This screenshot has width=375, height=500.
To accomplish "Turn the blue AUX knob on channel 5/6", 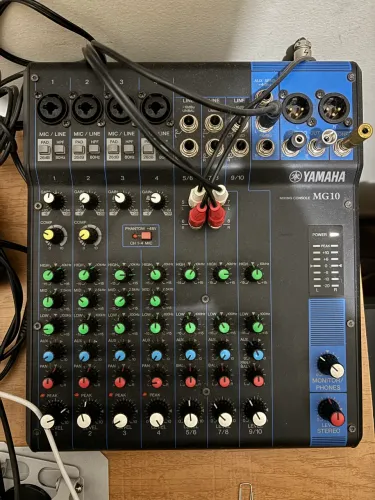I will [190, 354].
